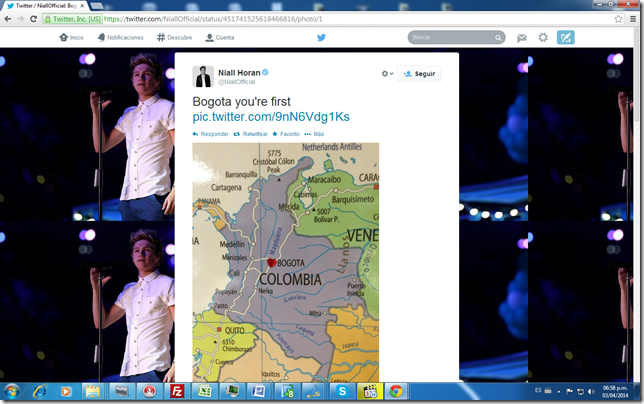Click the green Twitter, Inc. security lock badge
The width and height of the screenshot is (644, 404).
coord(73,19)
